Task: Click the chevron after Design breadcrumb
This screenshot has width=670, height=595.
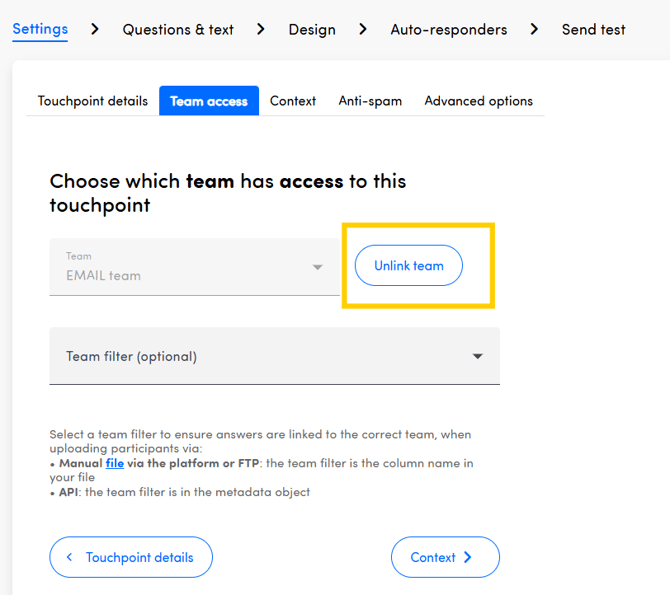Action: [x=363, y=29]
